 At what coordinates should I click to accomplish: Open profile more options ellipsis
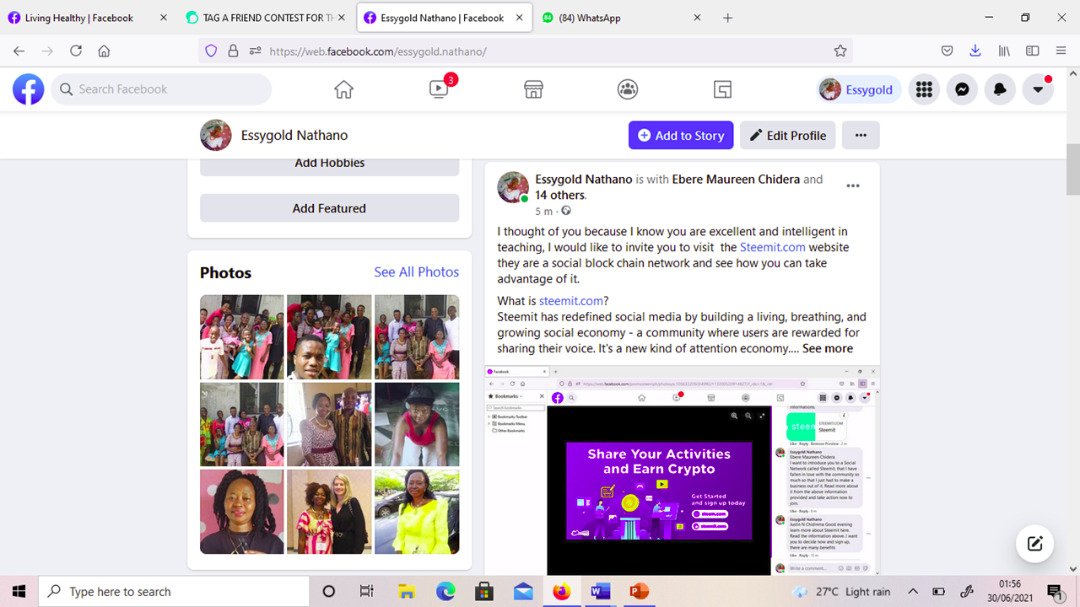coord(860,135)
